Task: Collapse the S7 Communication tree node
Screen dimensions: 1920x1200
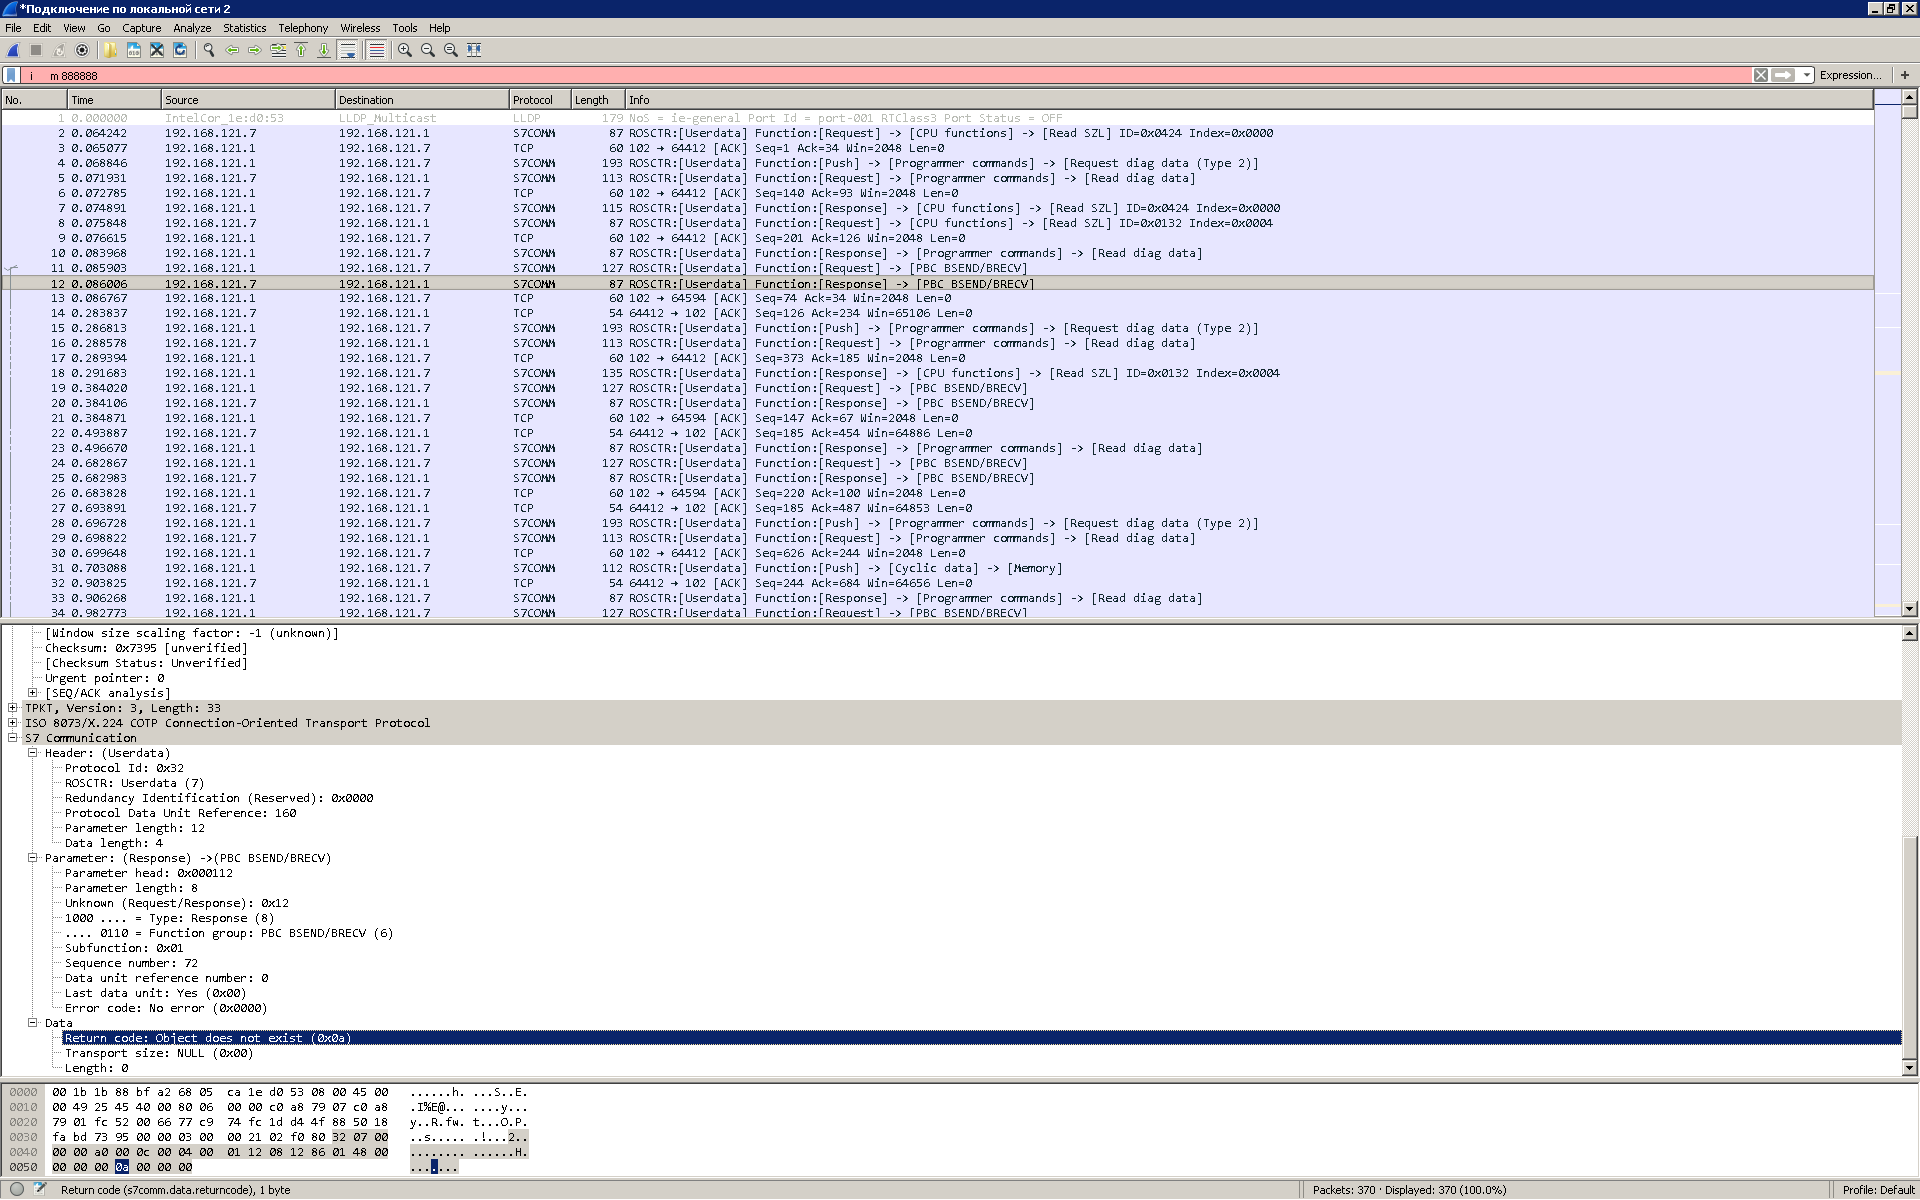Action: [x=13, y=738]
